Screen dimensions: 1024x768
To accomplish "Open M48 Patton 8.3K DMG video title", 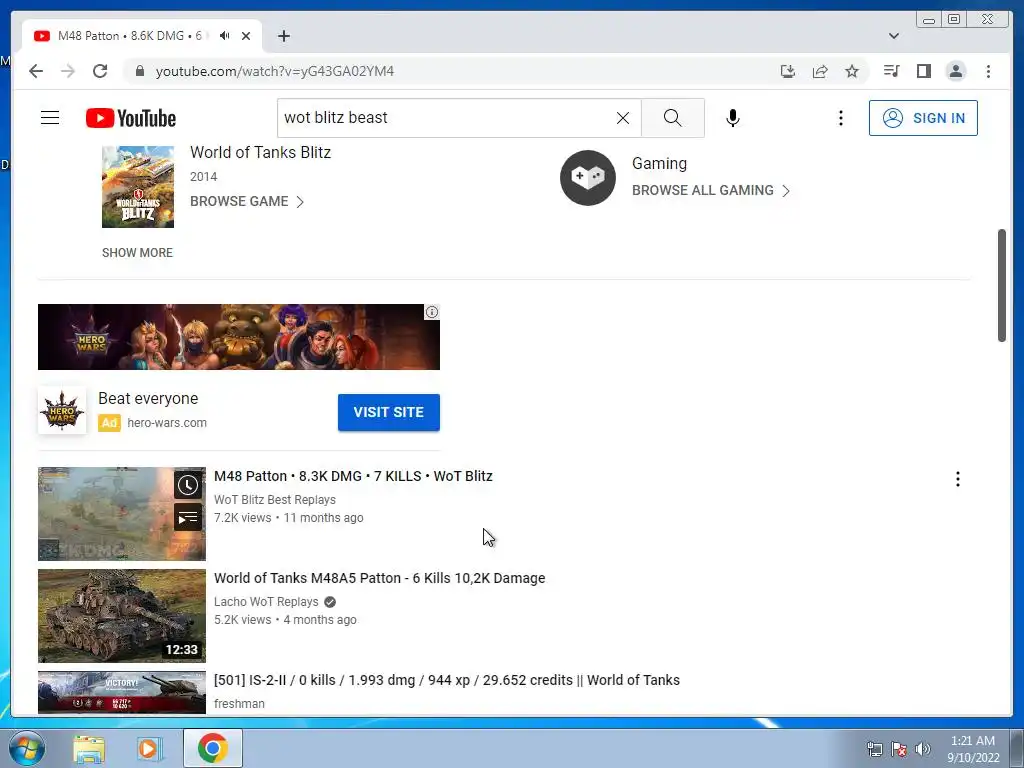I will (353, 476).
